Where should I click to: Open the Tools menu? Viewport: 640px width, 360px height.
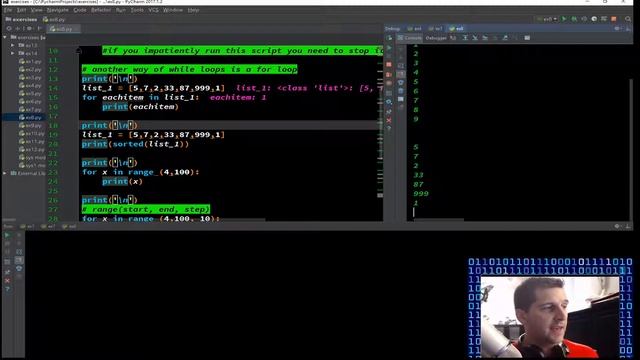point(137,10)
